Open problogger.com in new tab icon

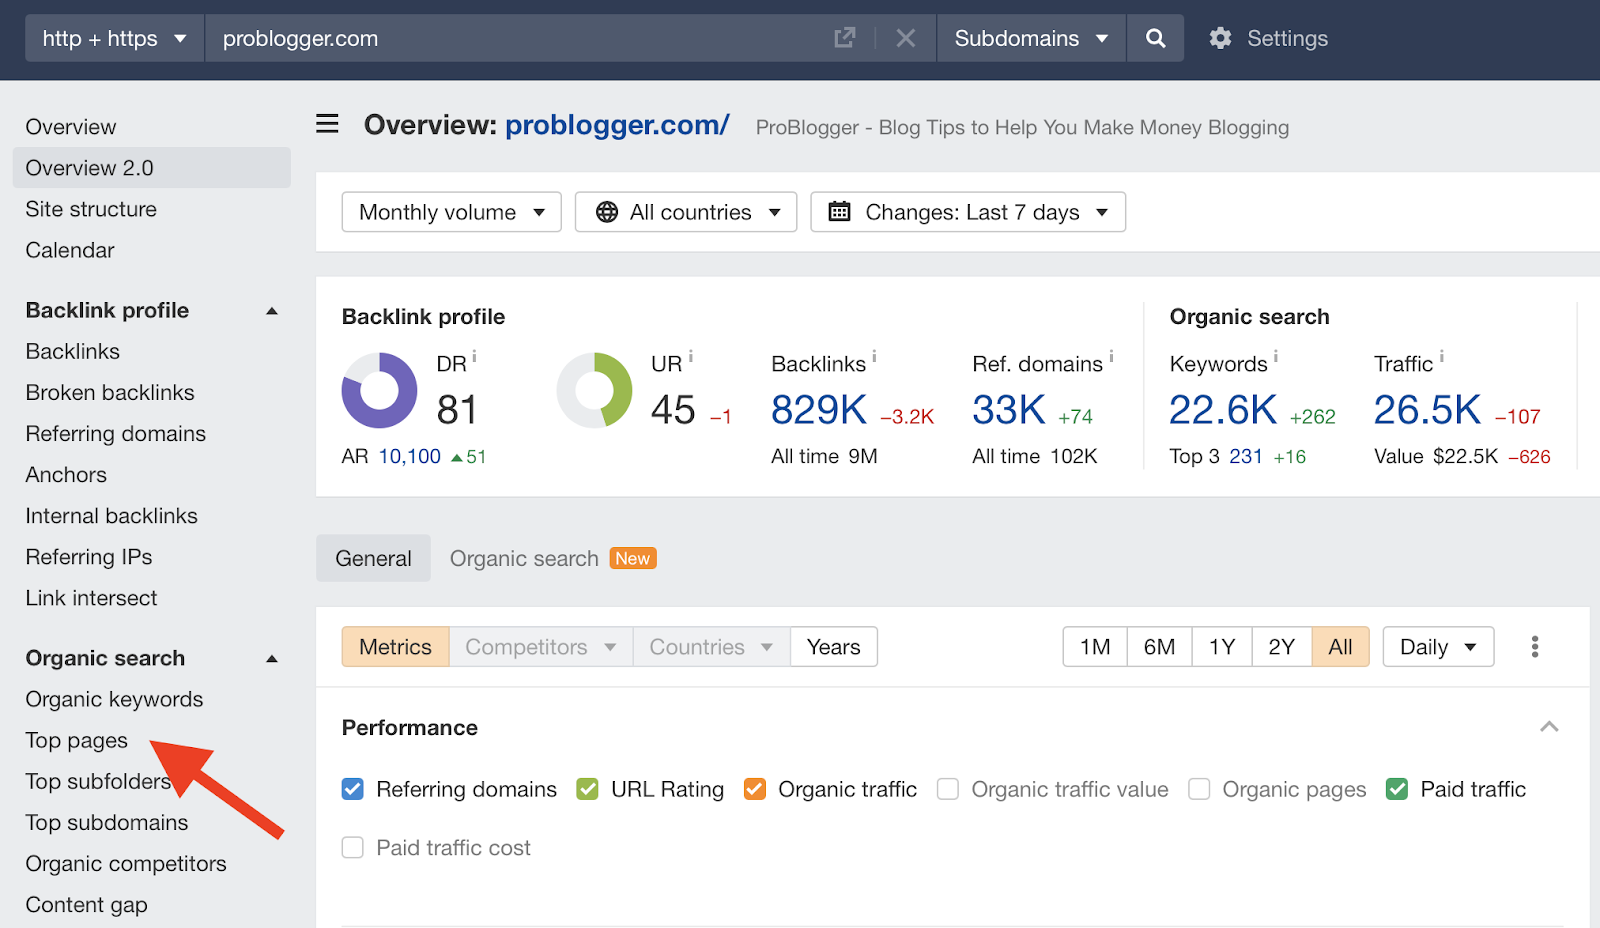click(x=845, y=38)
